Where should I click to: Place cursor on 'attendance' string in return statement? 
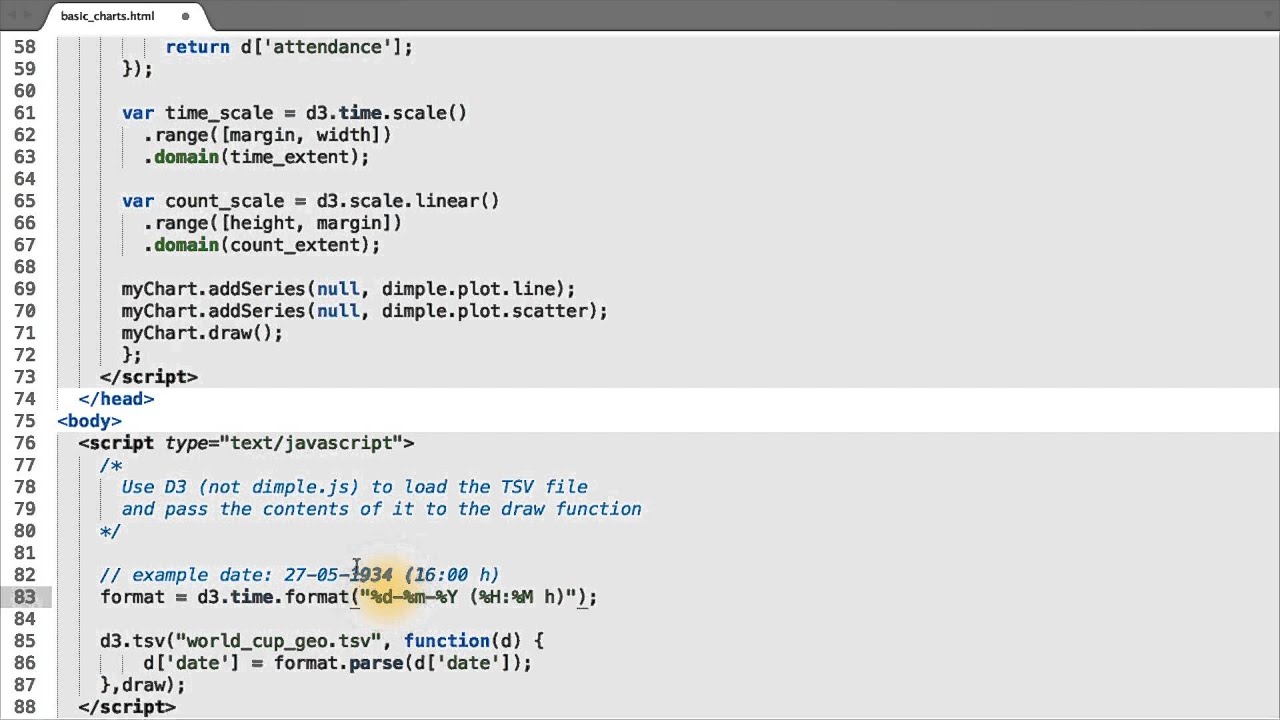[327, 47]
